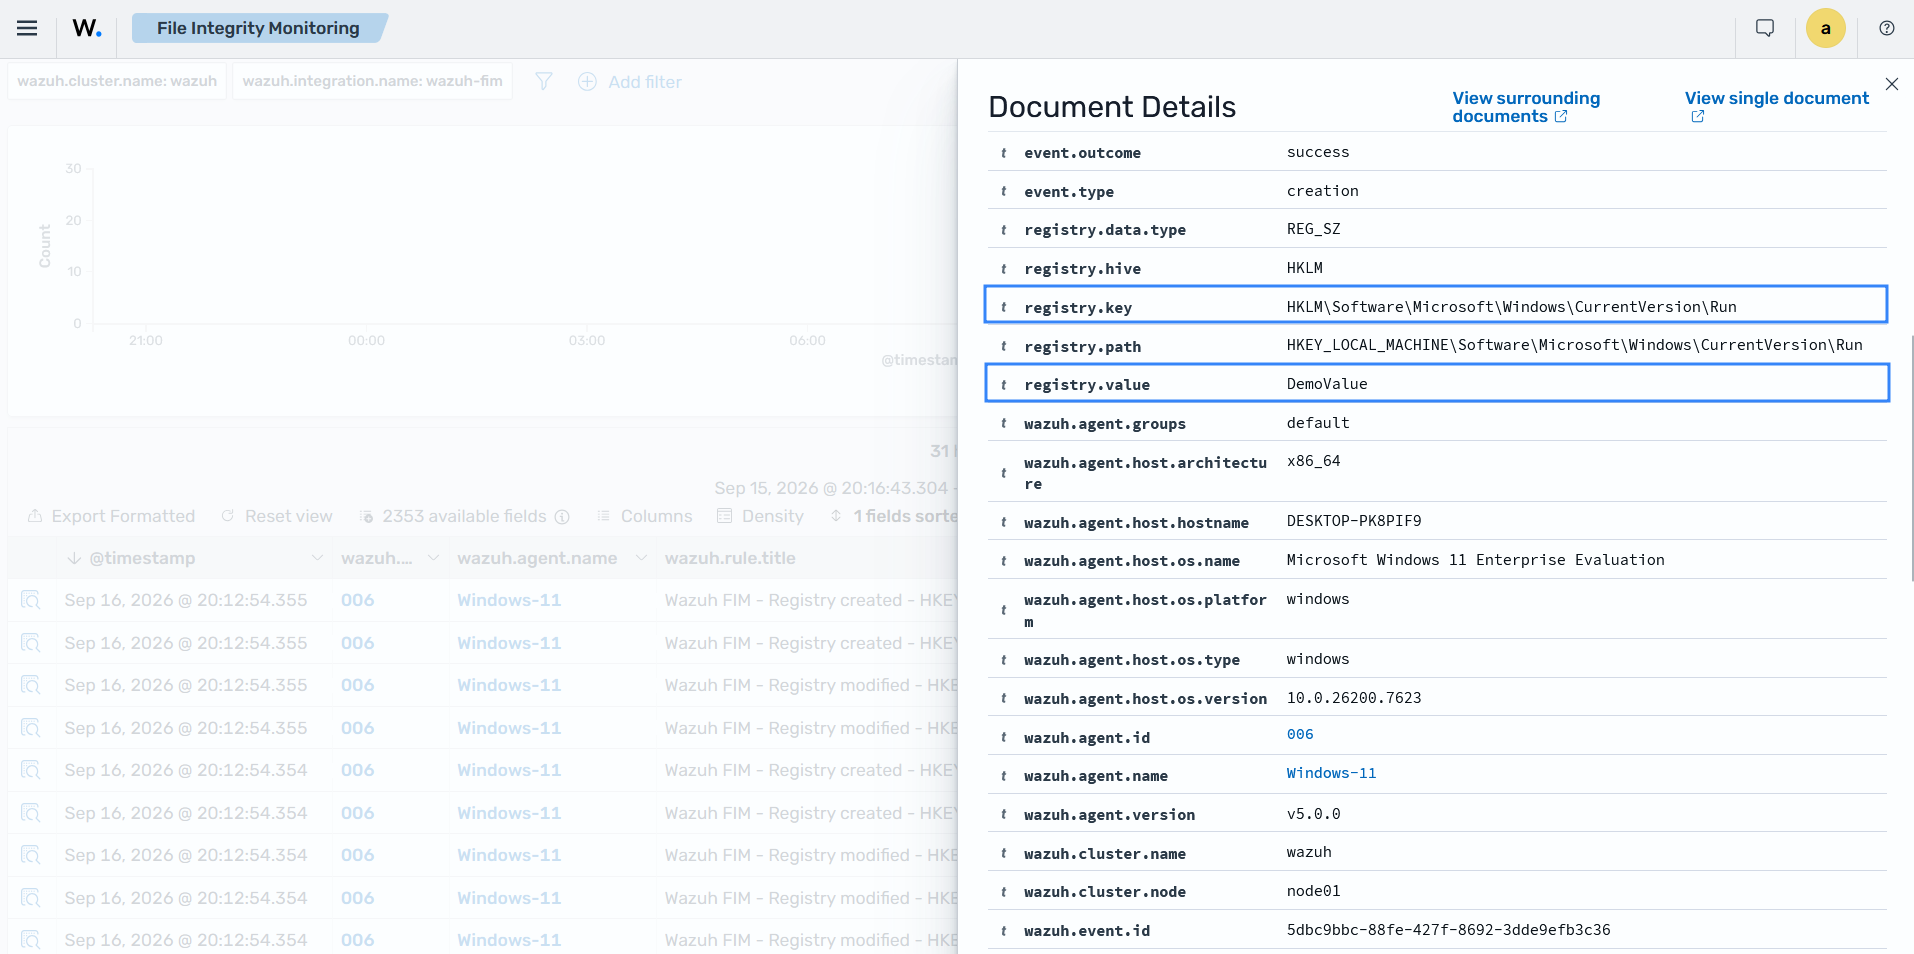The height and width of the screenshot is (954, 1914).
Task: Click the agent ID link 006 in details
Action: [x=1300, y=735]
